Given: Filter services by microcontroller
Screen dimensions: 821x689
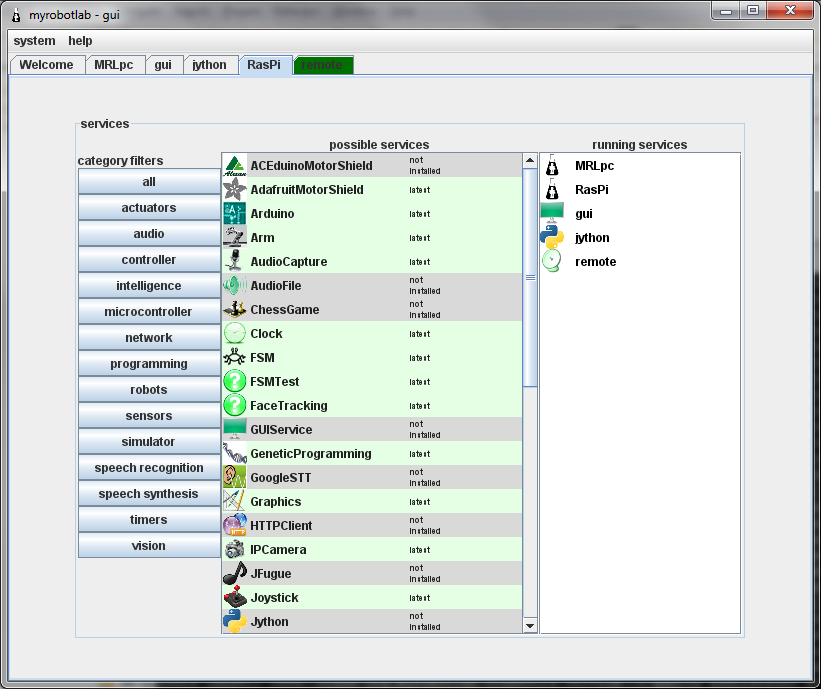Looking at the screenshot, I should tap(149, 312).
